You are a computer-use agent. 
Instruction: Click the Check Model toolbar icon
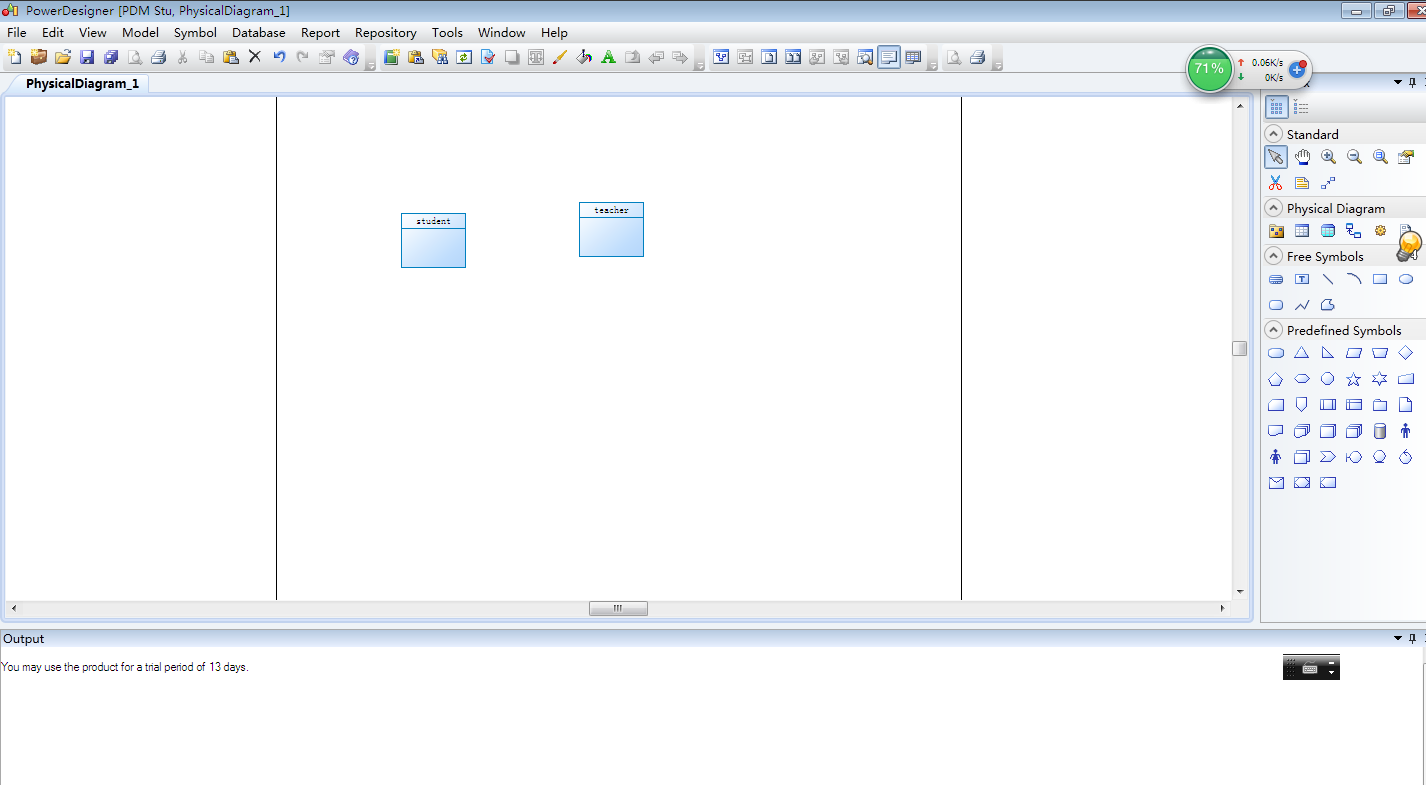pyautogui.click(x=488, y=57)
